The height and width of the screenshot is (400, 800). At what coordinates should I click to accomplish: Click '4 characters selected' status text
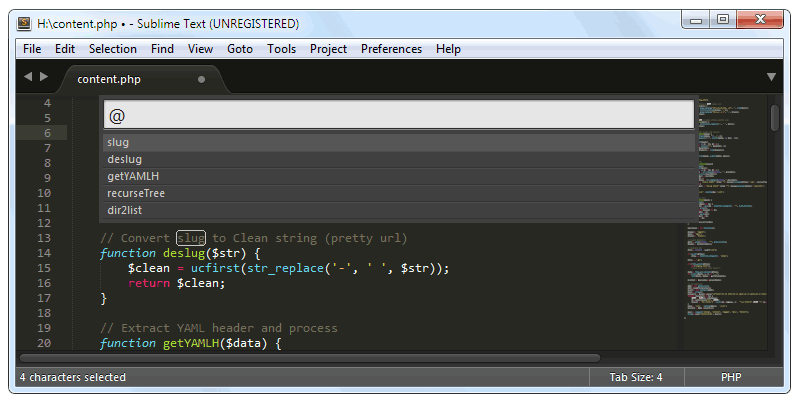[x=72, y=378]
